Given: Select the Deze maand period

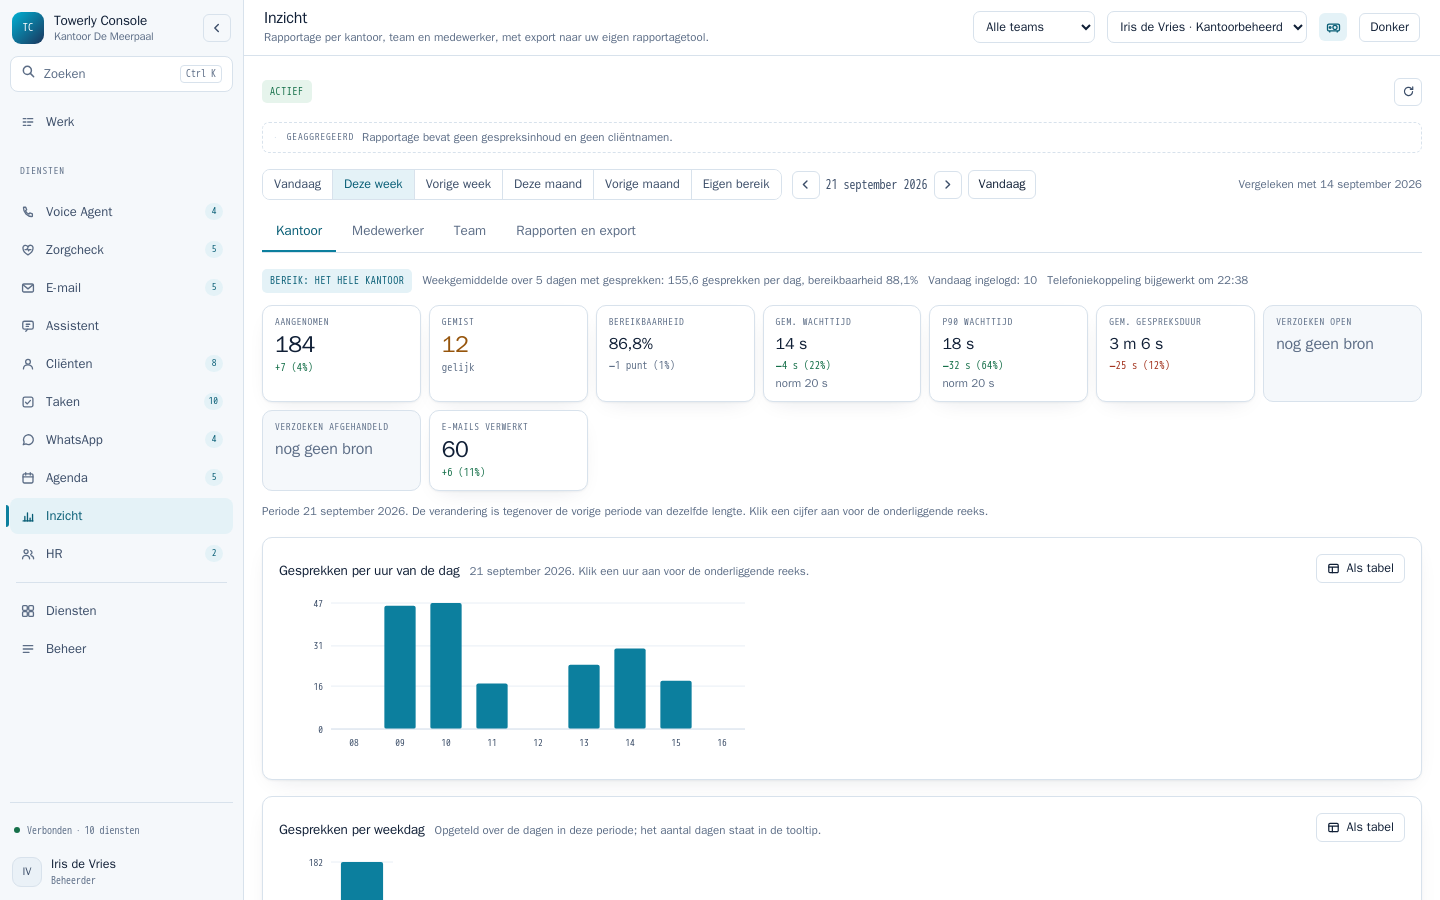Looking at the screenshot, I should point(548,185).
